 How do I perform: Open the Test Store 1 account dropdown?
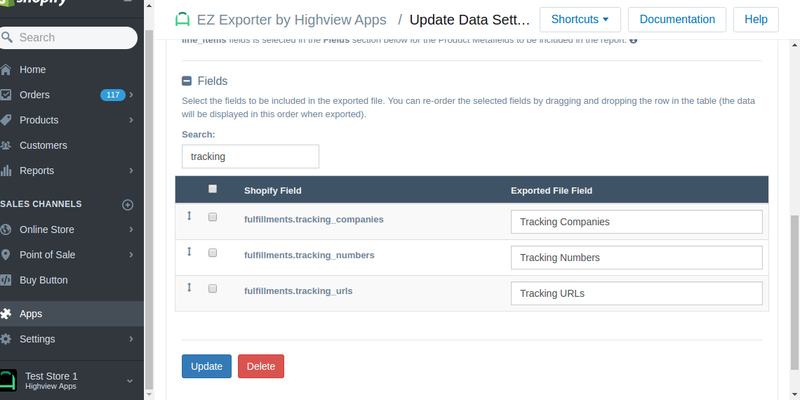point(130,381)
